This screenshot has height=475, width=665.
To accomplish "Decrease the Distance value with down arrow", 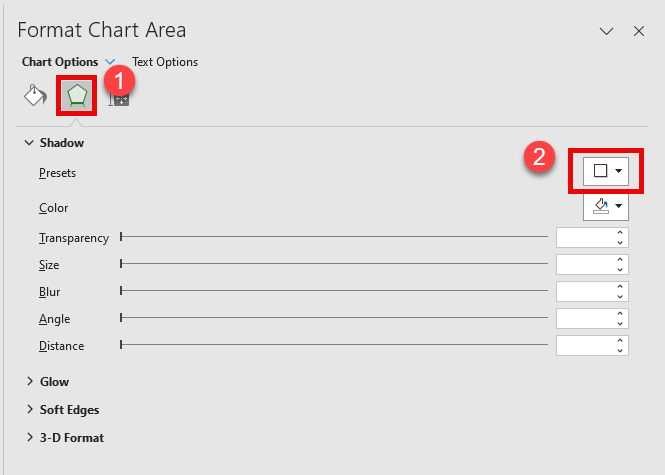I will pos(620,351).
